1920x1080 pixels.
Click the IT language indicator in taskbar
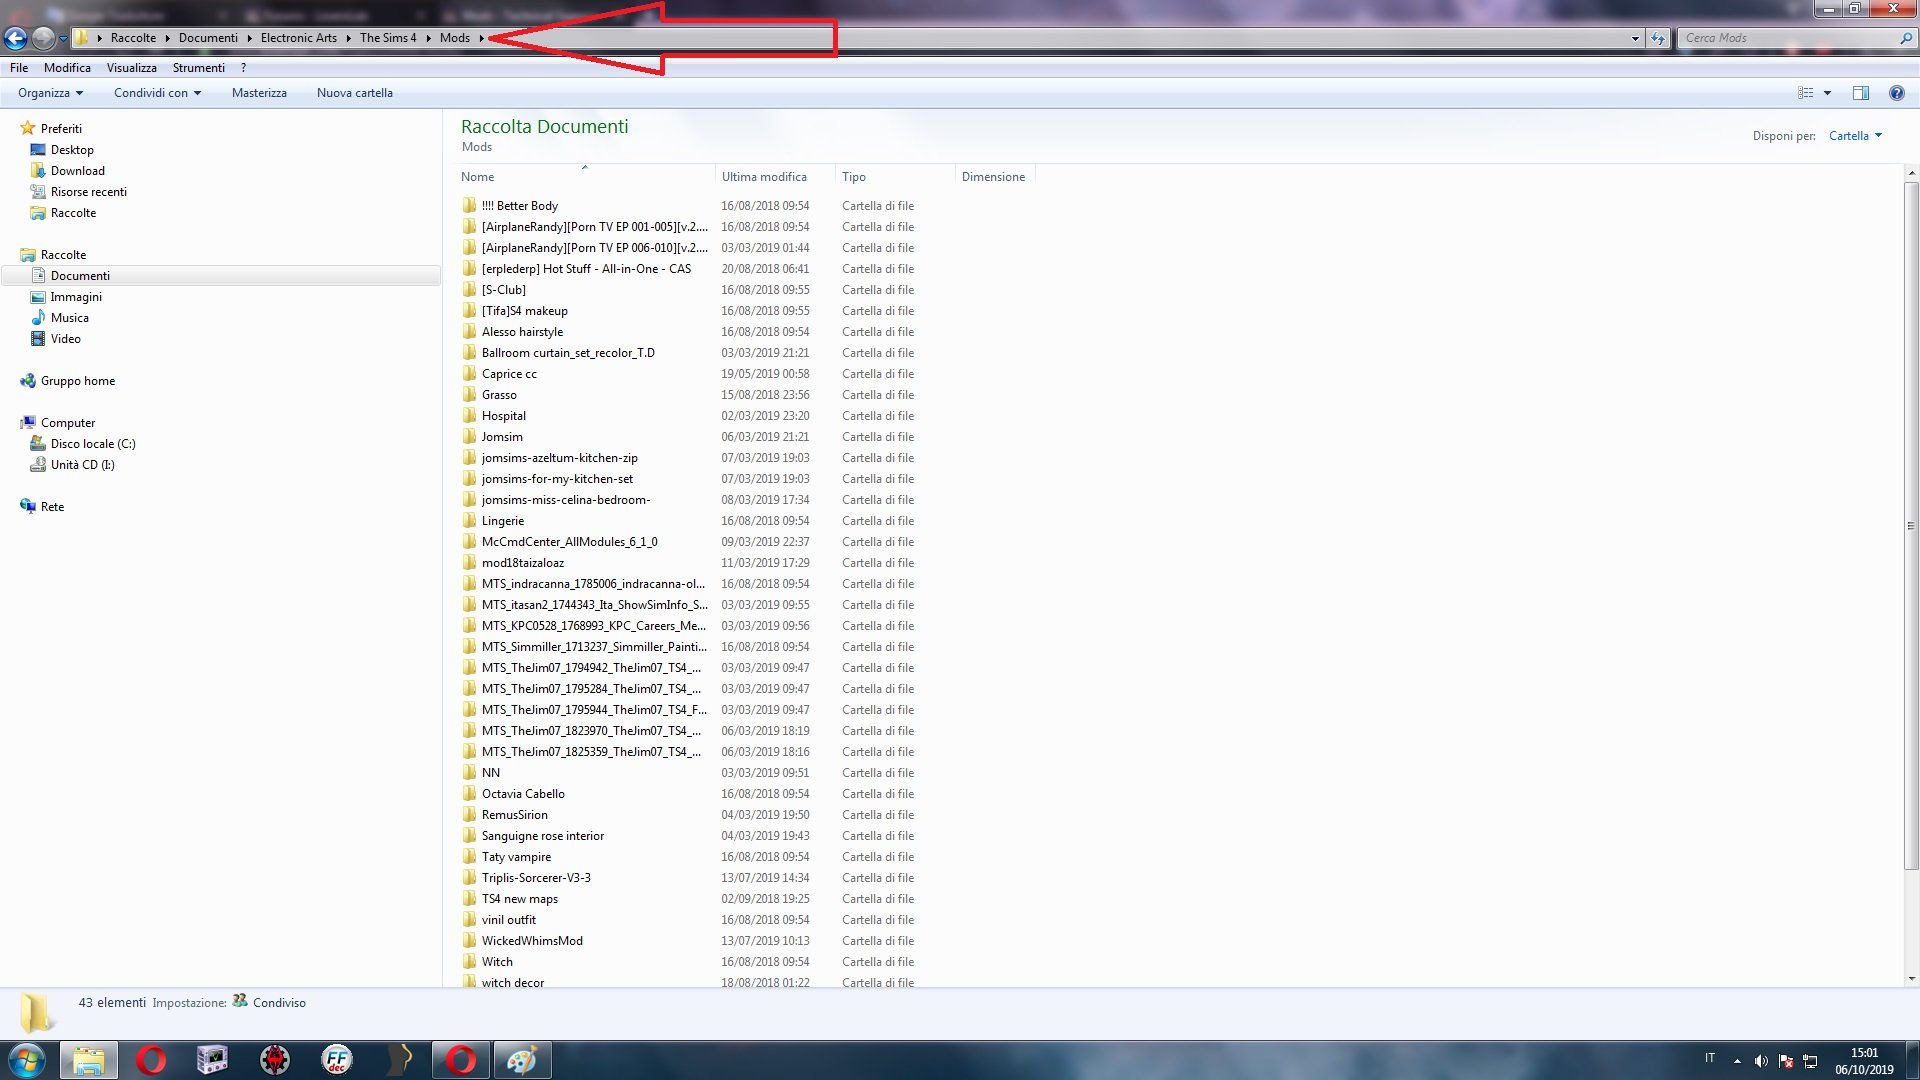(x=1710, y=1058)
